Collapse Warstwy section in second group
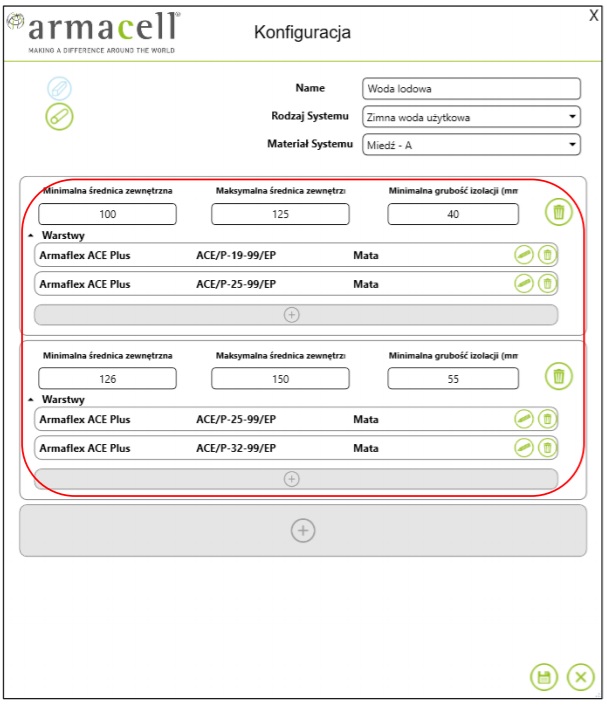 31,399
